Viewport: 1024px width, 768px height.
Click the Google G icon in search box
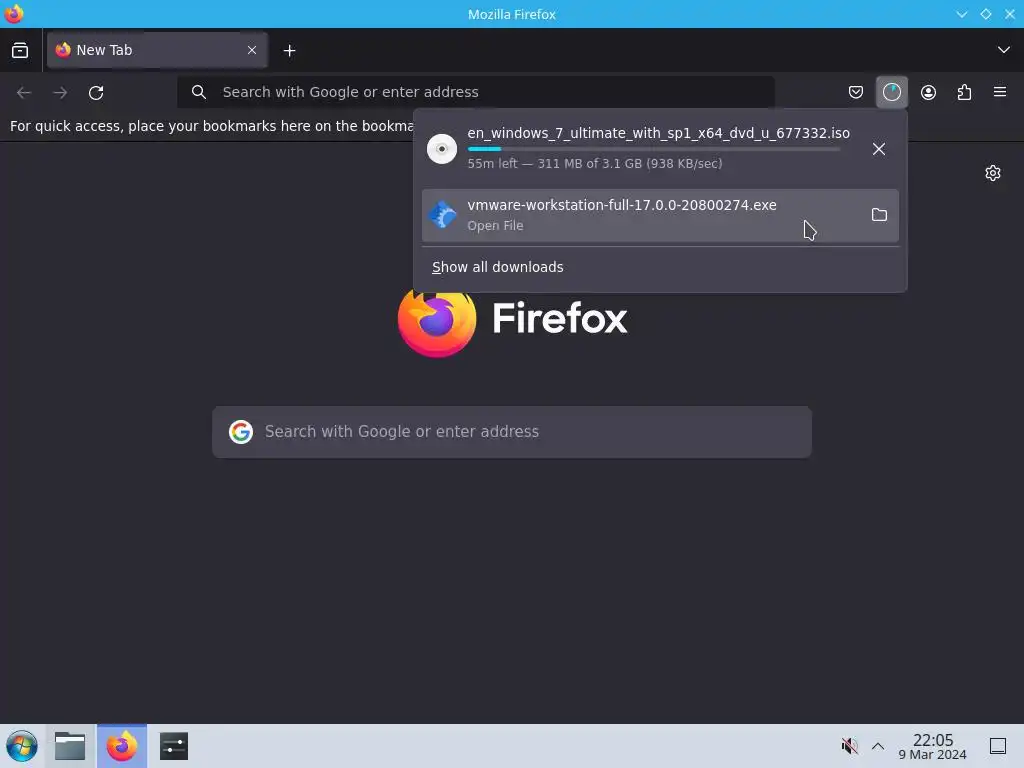coord(241,432)
